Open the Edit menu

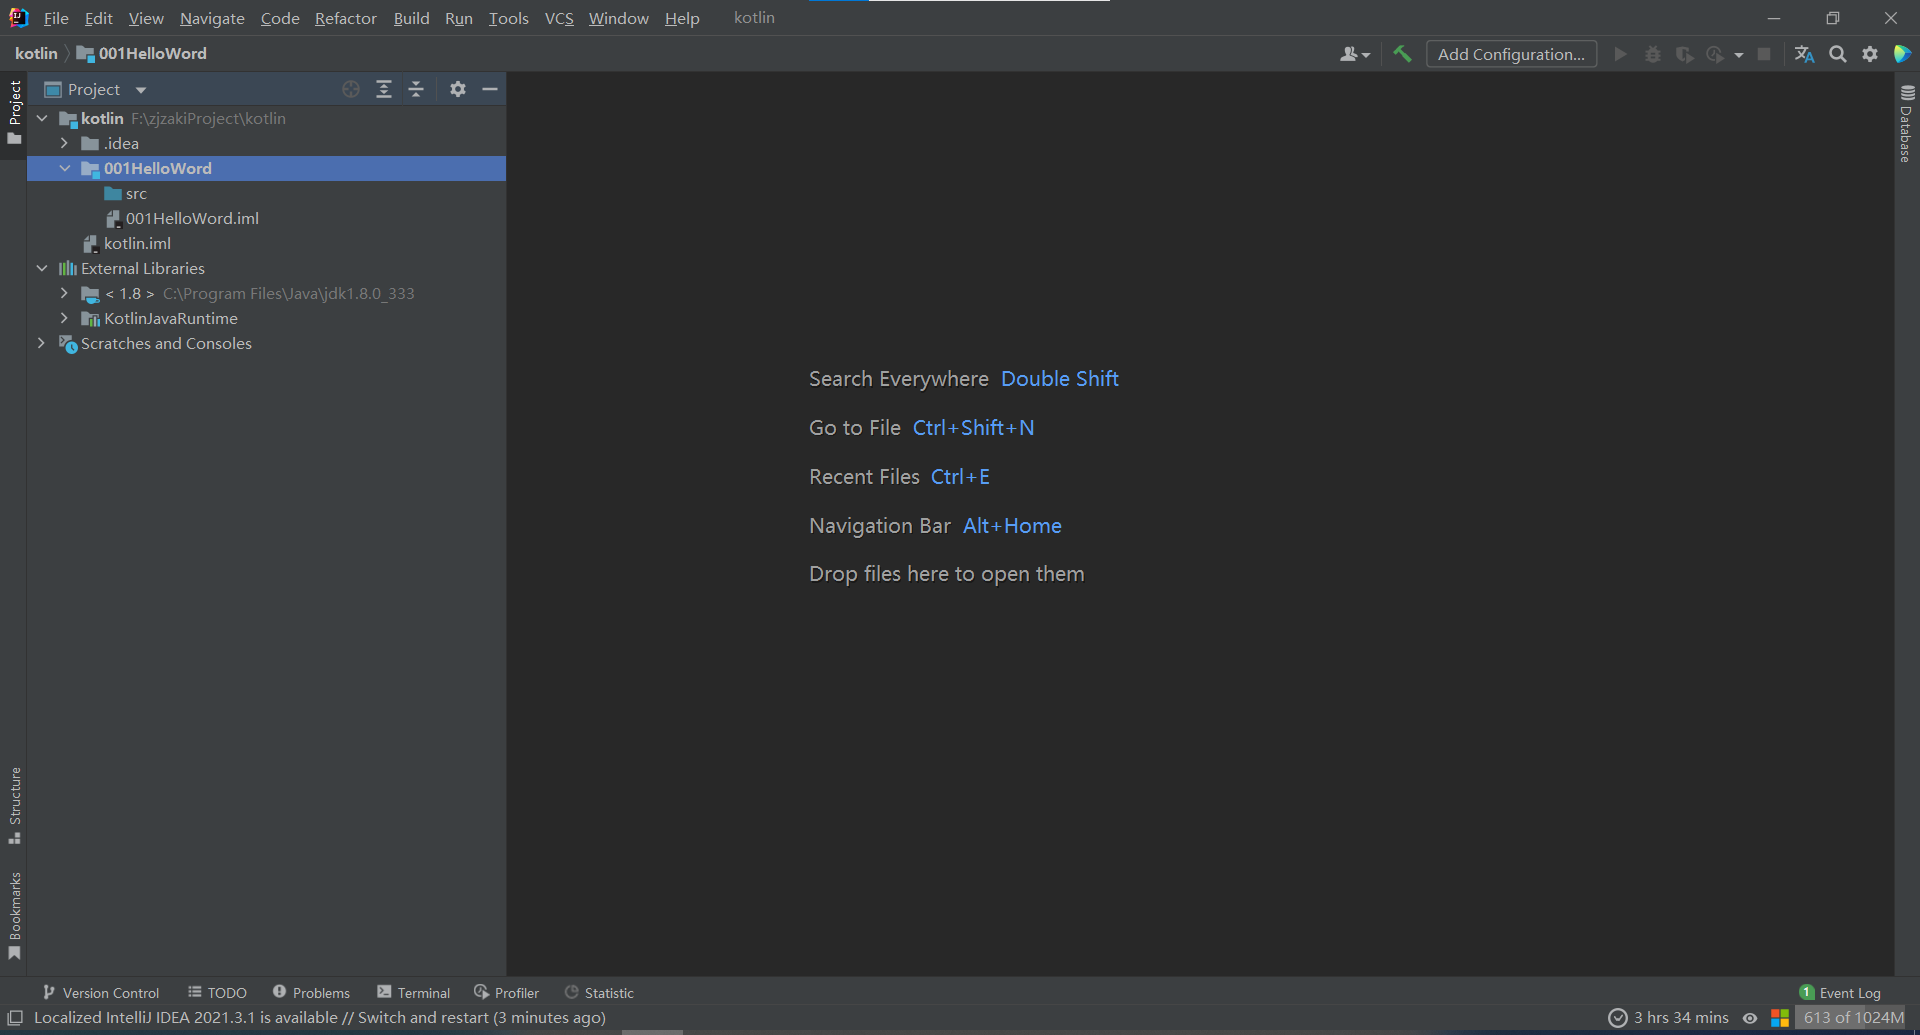coord(98,18)
